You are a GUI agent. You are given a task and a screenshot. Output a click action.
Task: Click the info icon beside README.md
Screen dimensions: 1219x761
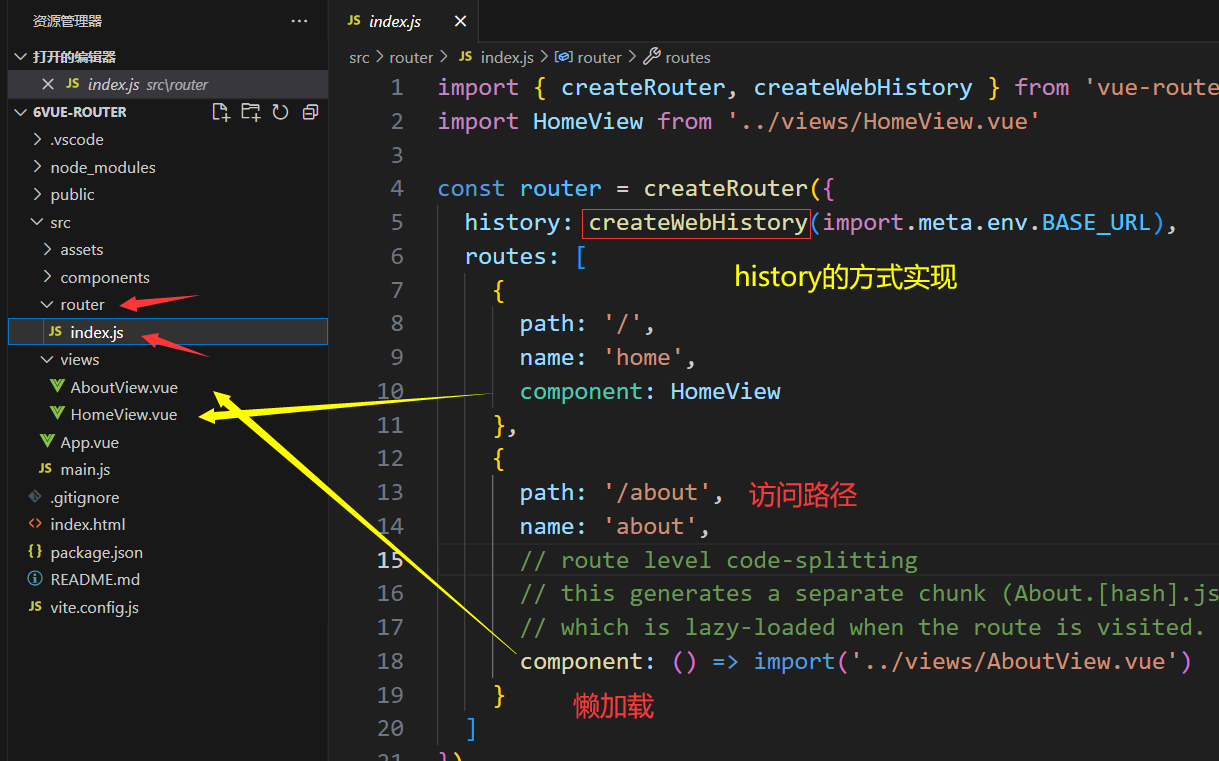click(35, 579)
